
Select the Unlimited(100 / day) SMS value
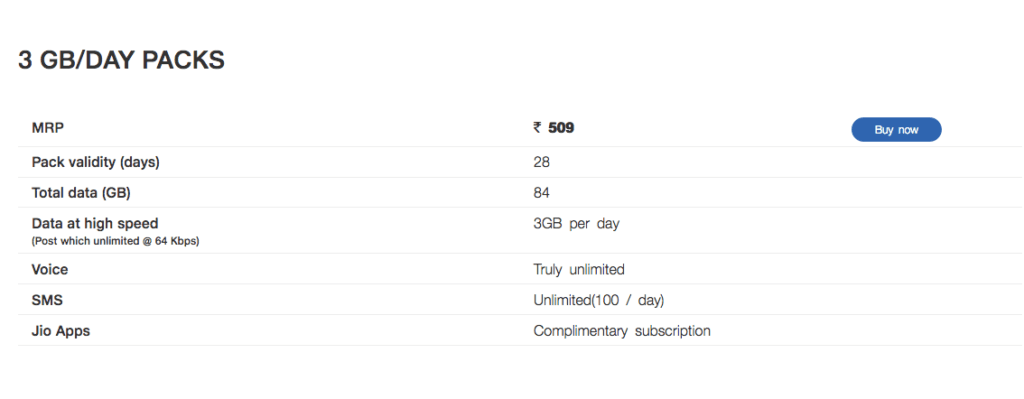[599, 300]
